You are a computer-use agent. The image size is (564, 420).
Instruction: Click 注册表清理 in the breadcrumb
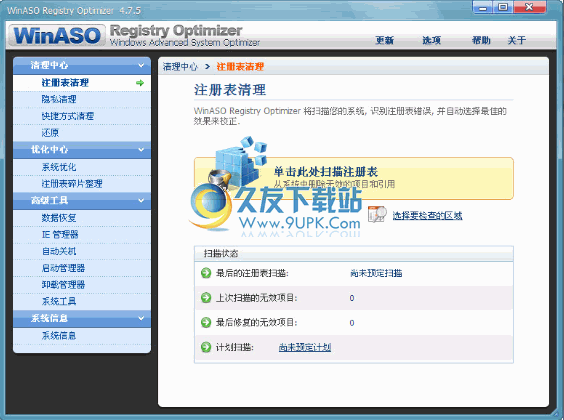[x=240, y=67]
